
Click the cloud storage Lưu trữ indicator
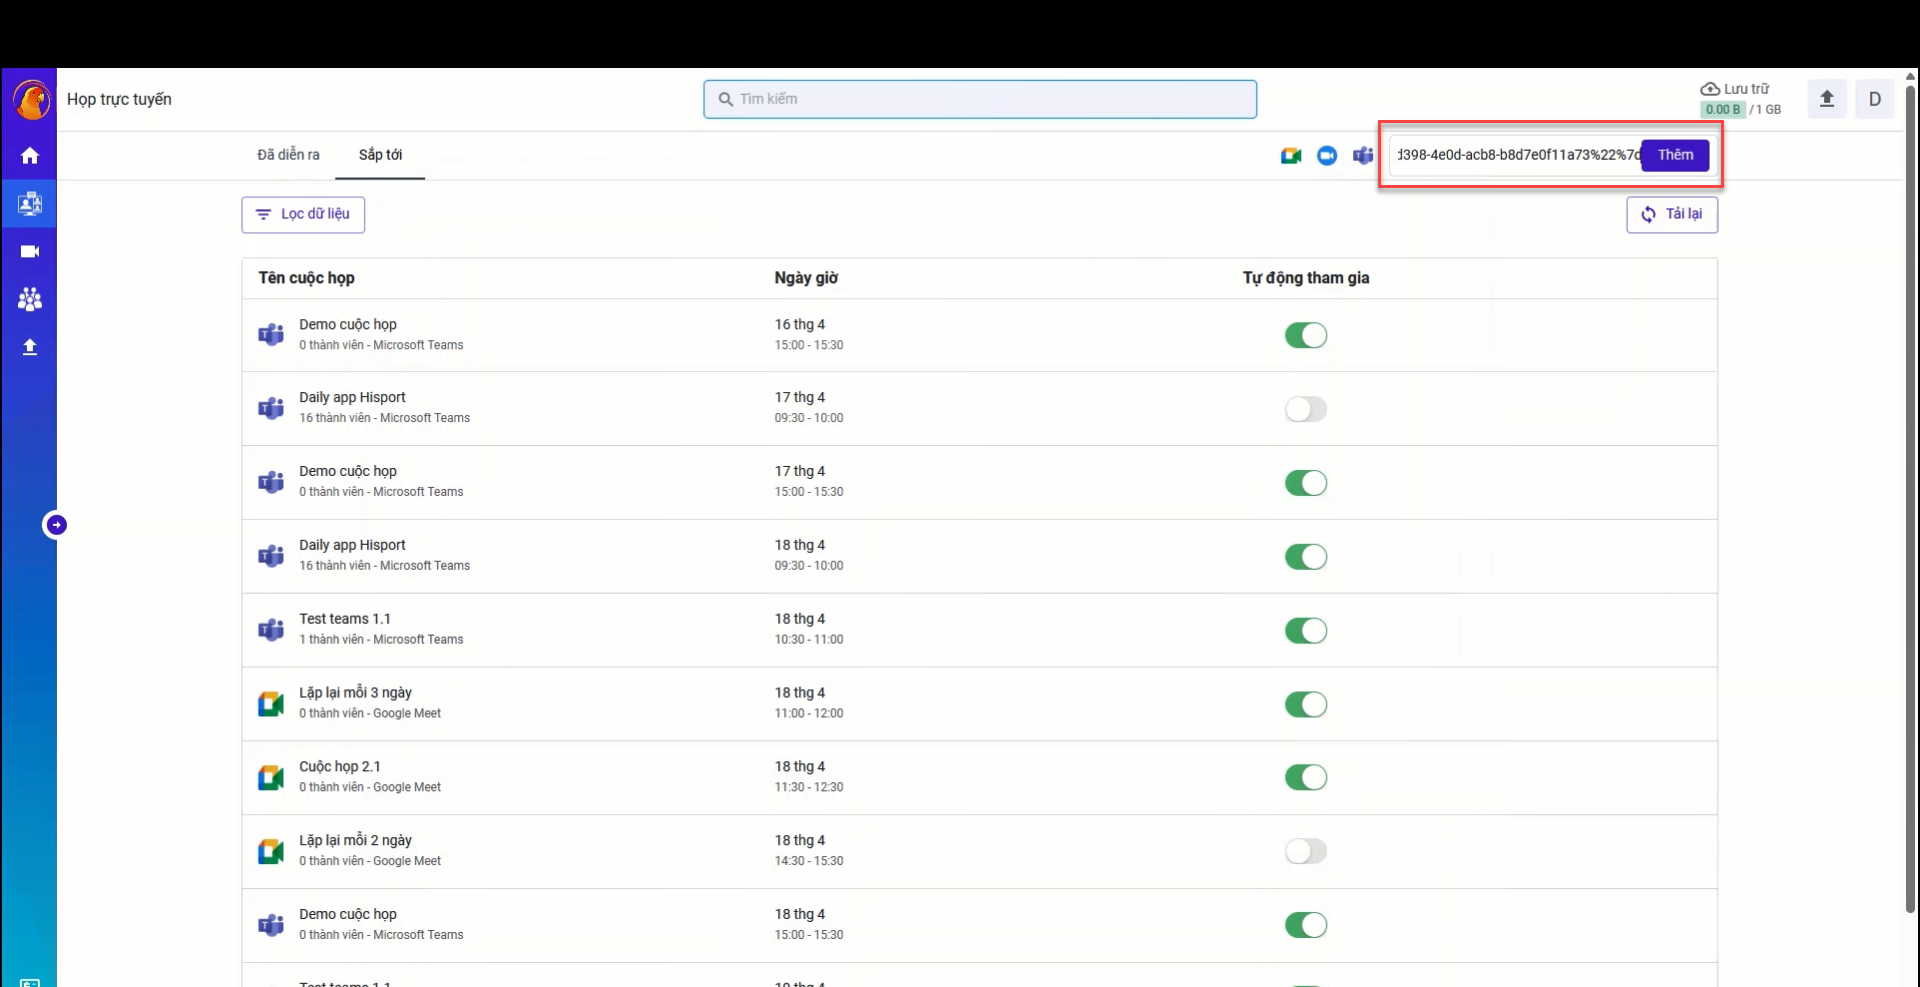(x=1740, y=99)
